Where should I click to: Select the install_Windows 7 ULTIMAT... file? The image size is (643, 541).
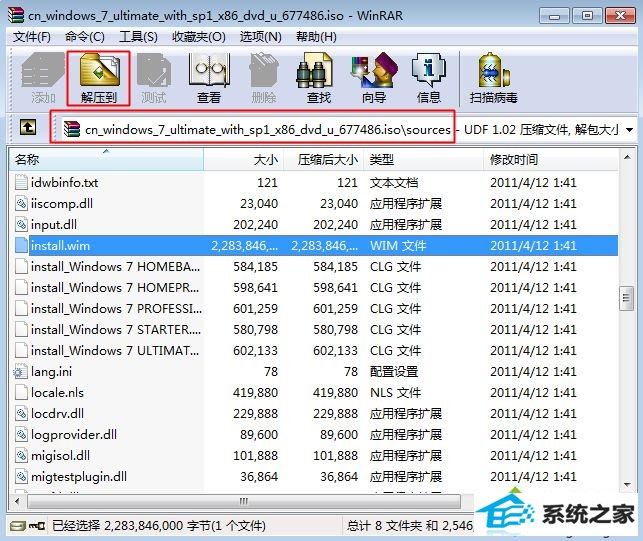(114, 350)
